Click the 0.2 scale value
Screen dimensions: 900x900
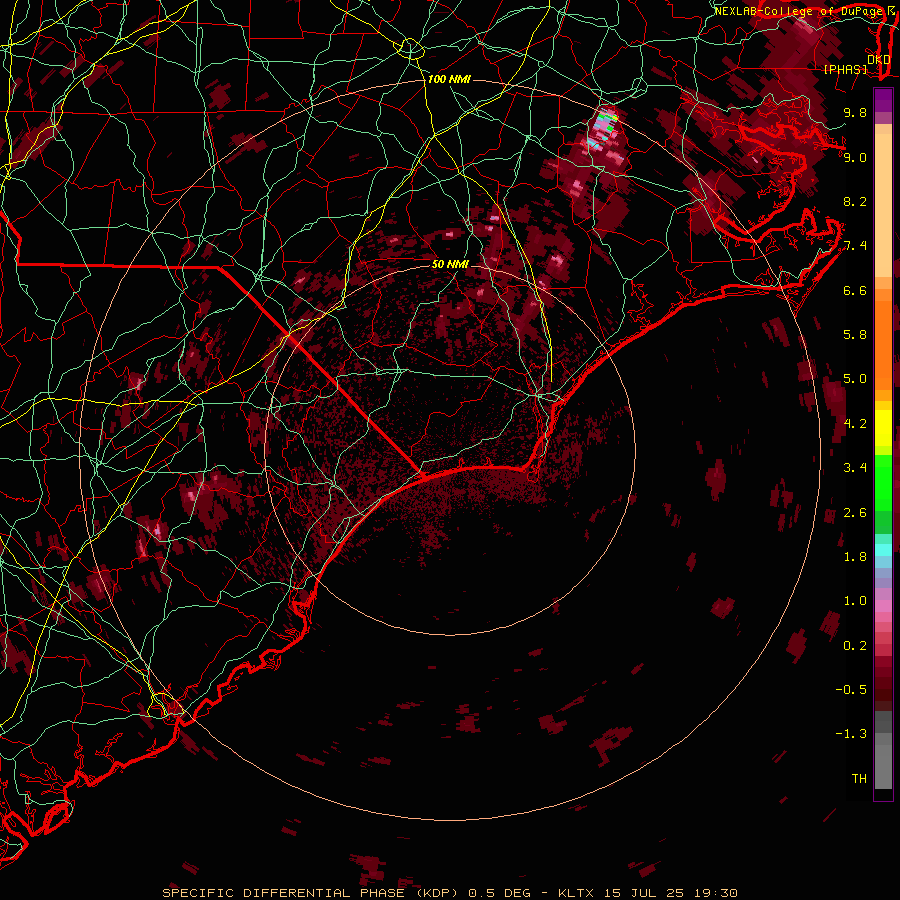click(855, 646)
